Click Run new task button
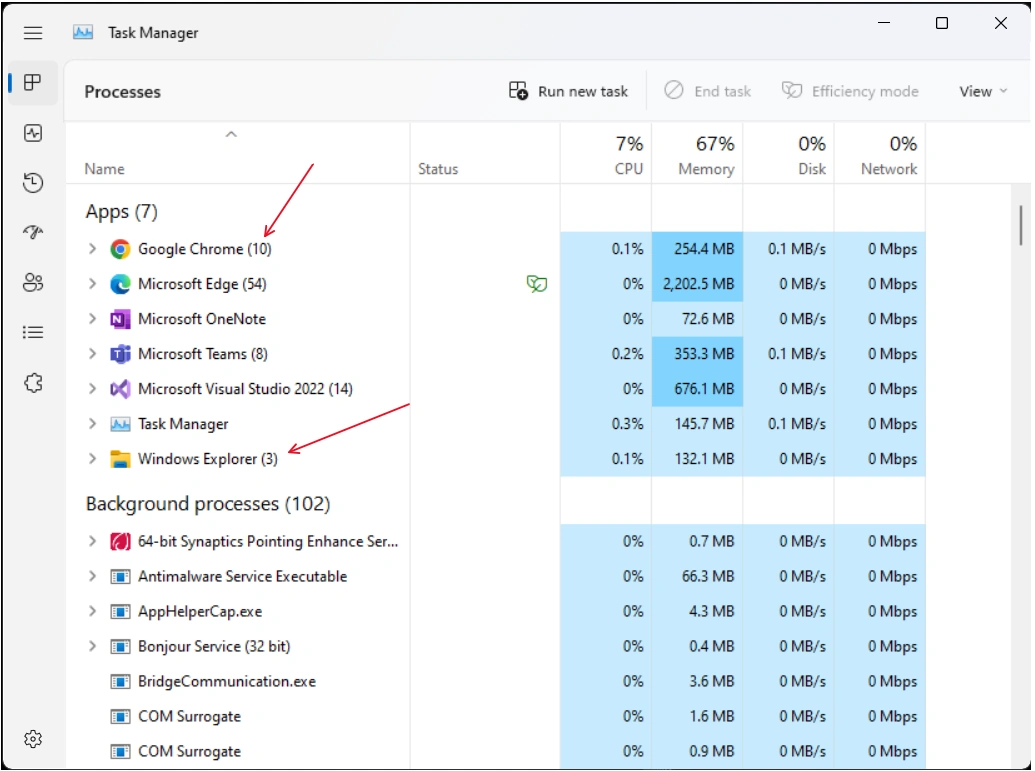The width and height of the screenshot is (1035, 771). point(568,91)
